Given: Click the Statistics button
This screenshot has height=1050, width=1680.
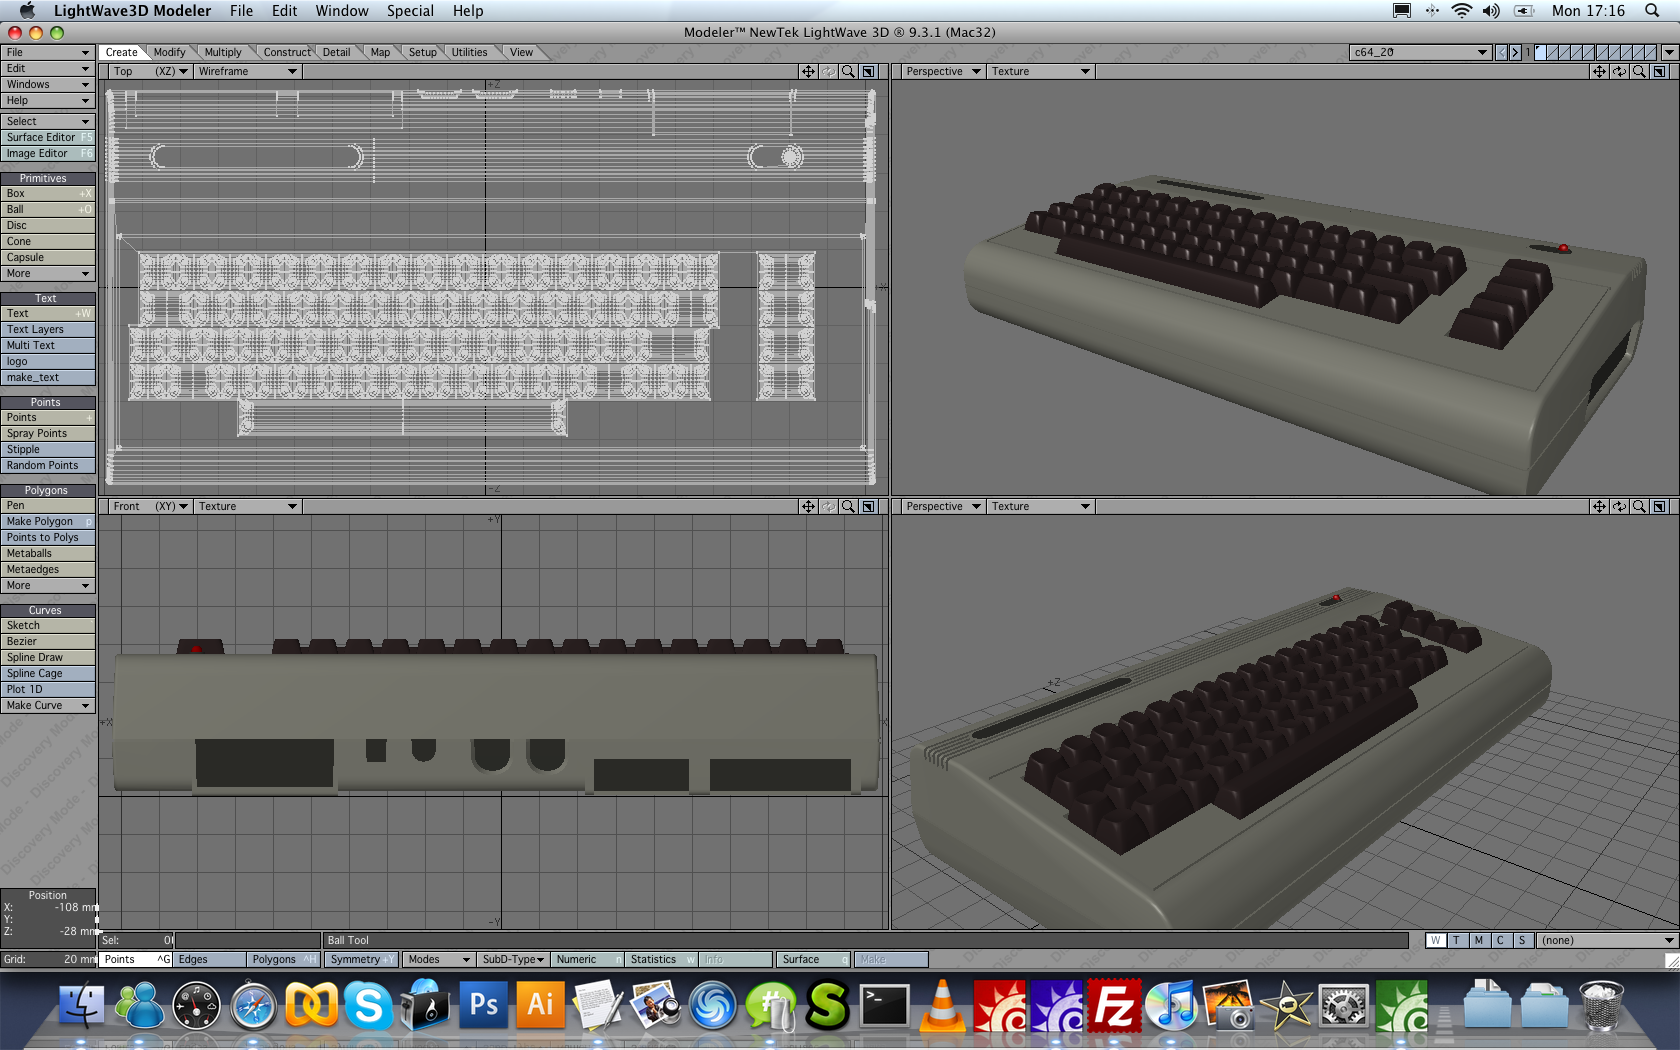Looking at the screenshot, I should point(662,959).
